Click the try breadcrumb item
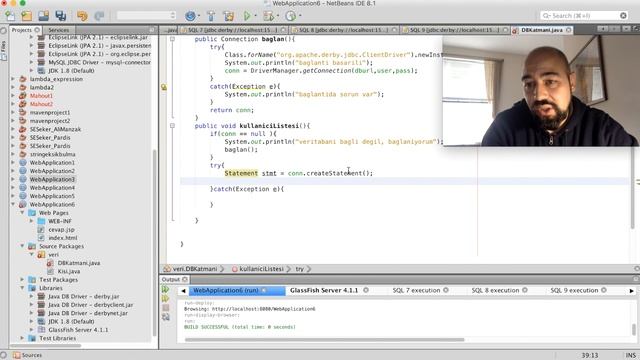 300,269
